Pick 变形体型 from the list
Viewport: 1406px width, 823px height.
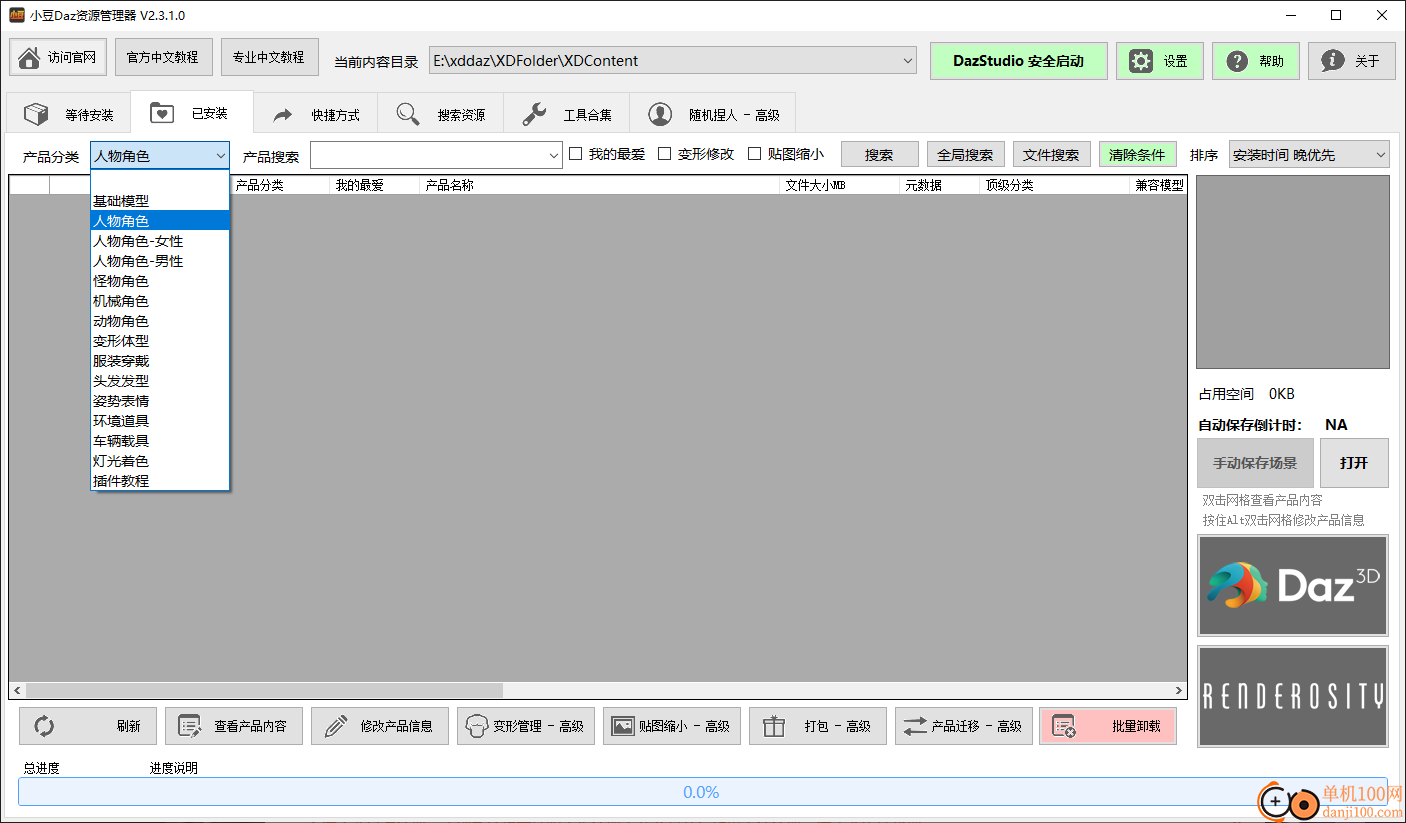tap(160, 341)
